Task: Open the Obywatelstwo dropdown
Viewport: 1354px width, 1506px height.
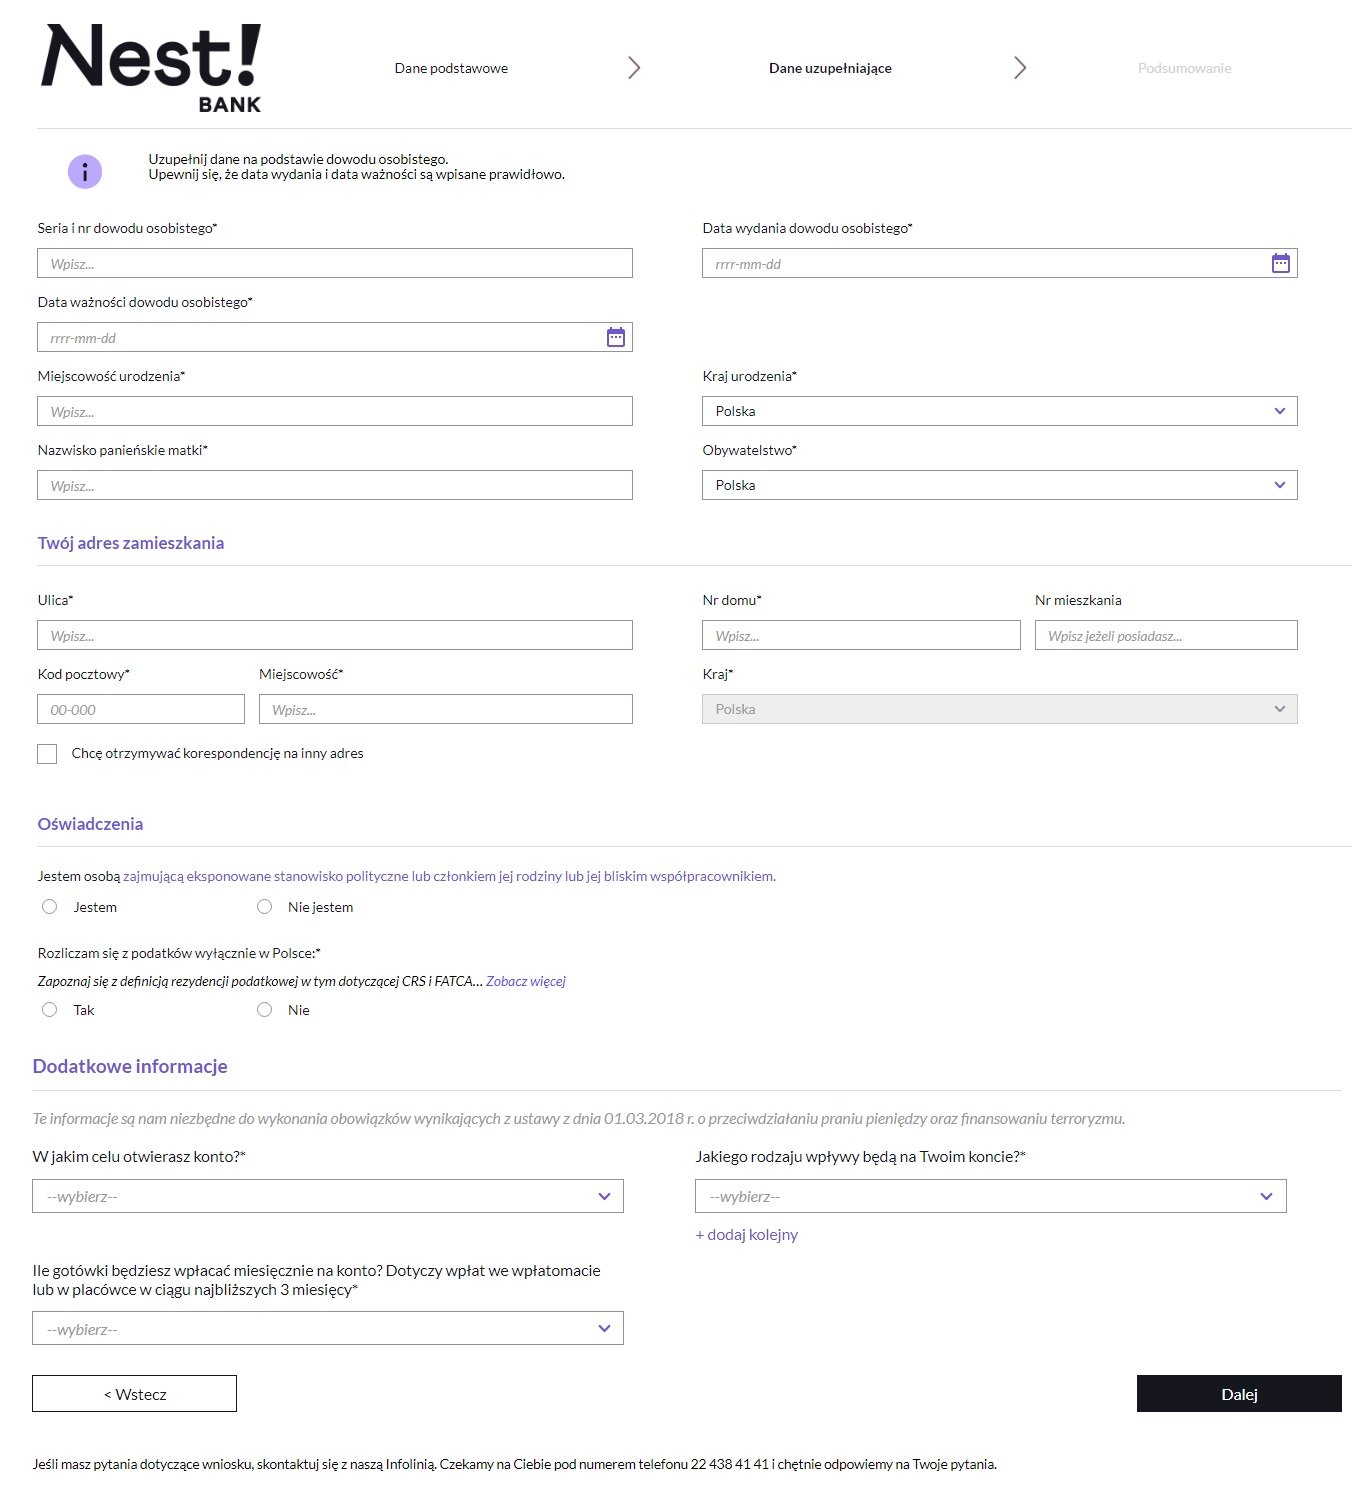Action: tap(999, 485)
